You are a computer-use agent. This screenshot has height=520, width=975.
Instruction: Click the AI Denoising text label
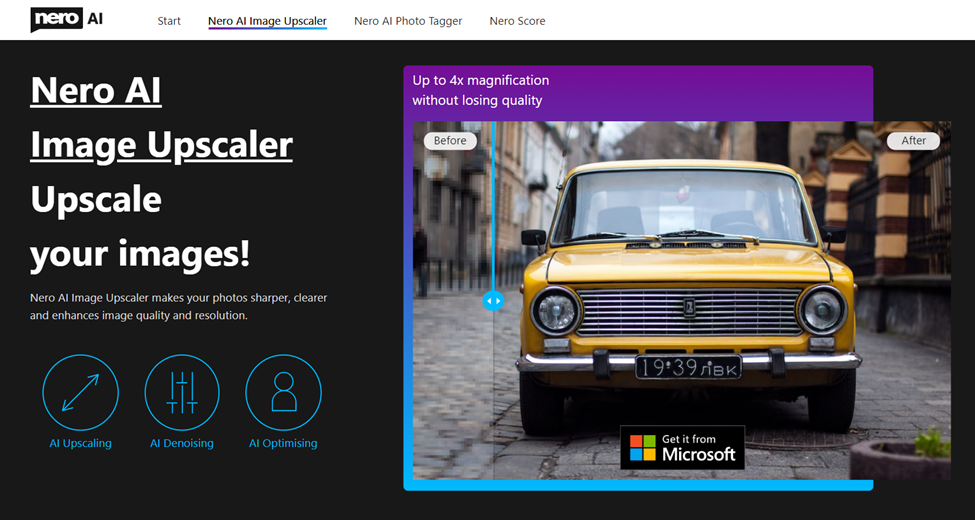(x=182, y=443)
